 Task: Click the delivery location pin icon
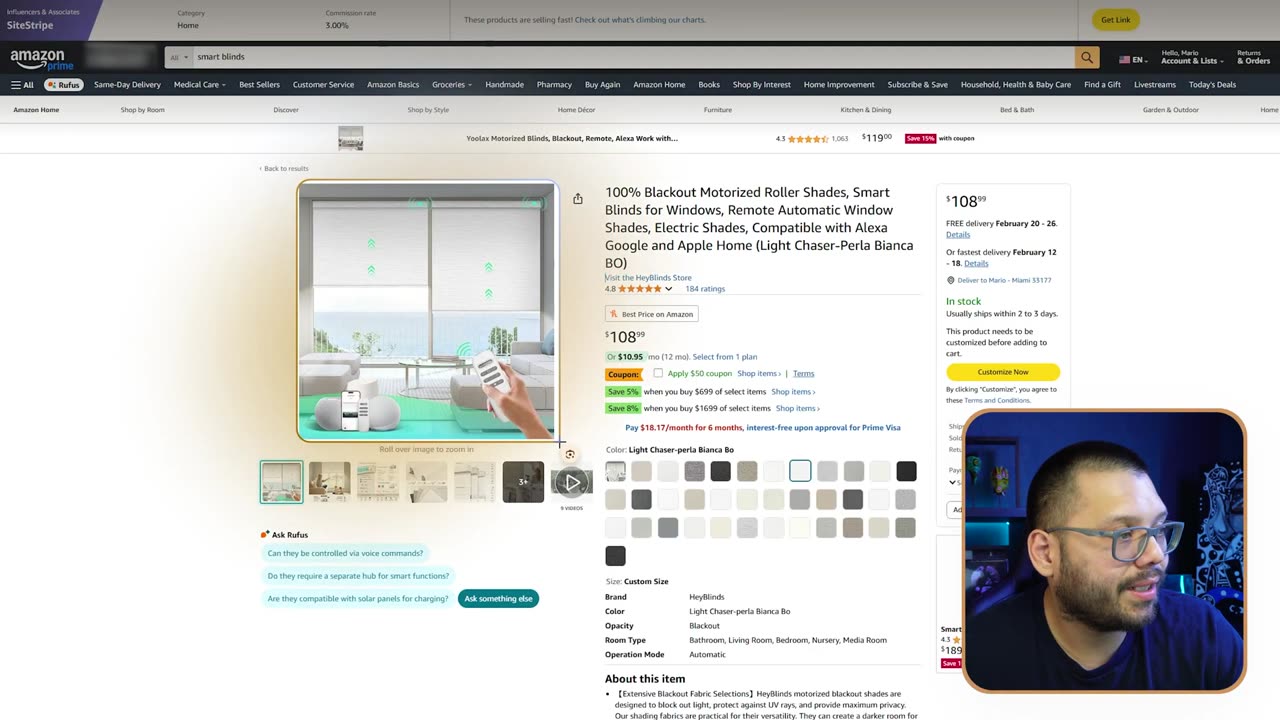951,280
